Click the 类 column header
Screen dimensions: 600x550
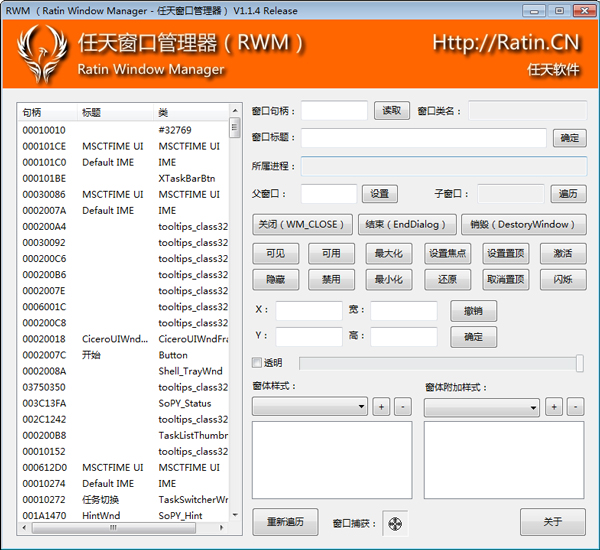(x=191, y=112)
